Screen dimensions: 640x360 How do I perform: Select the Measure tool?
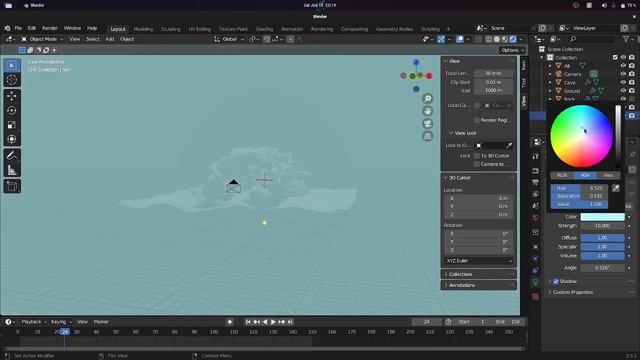pyautogui.click(x=12, y=170)
